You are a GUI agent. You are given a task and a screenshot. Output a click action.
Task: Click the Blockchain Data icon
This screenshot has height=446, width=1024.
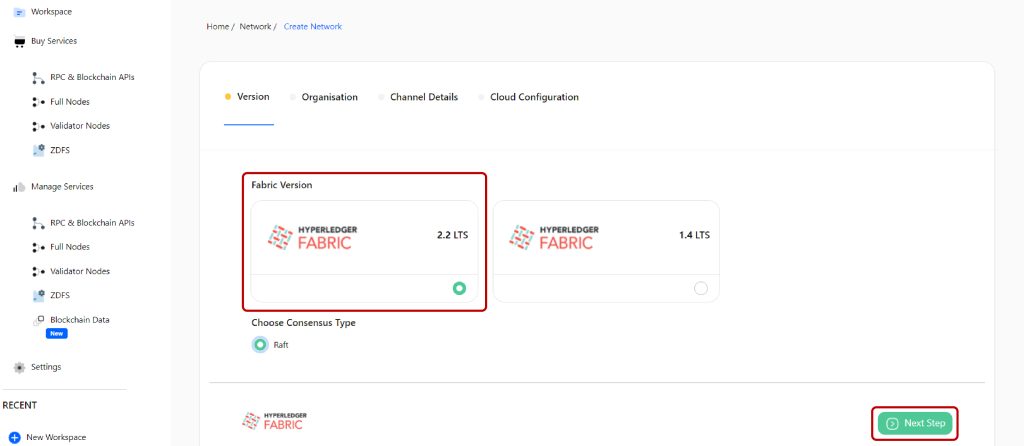tap(39, 321)
